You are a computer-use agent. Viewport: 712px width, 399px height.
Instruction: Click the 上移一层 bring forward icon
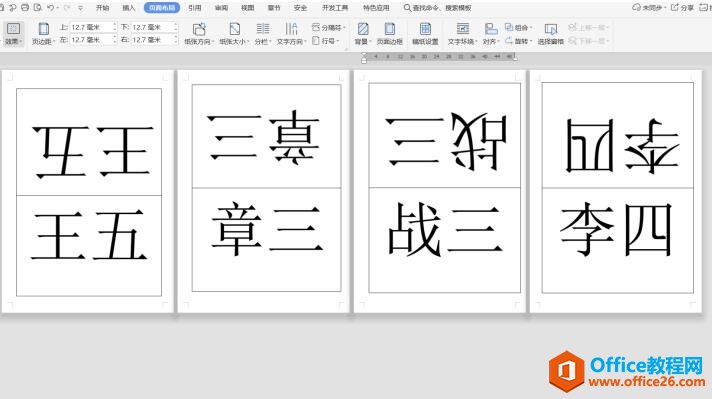coord(572,27)
